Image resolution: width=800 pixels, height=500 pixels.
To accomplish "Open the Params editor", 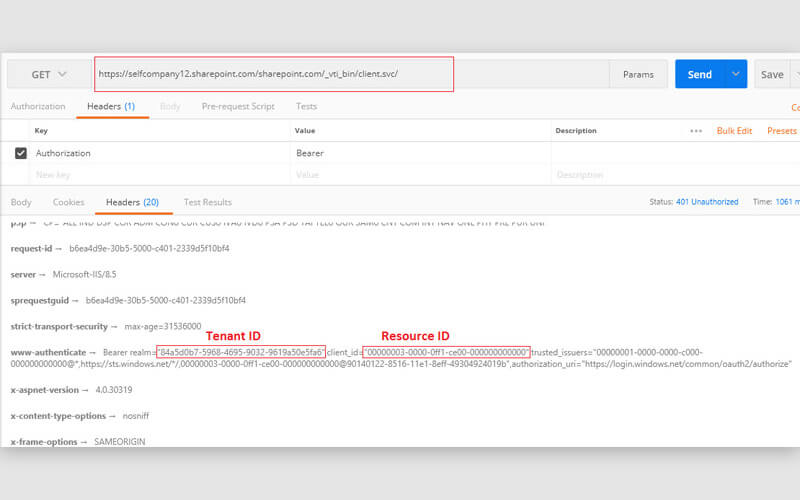I will pyautogui.click(x=638, y=75).
